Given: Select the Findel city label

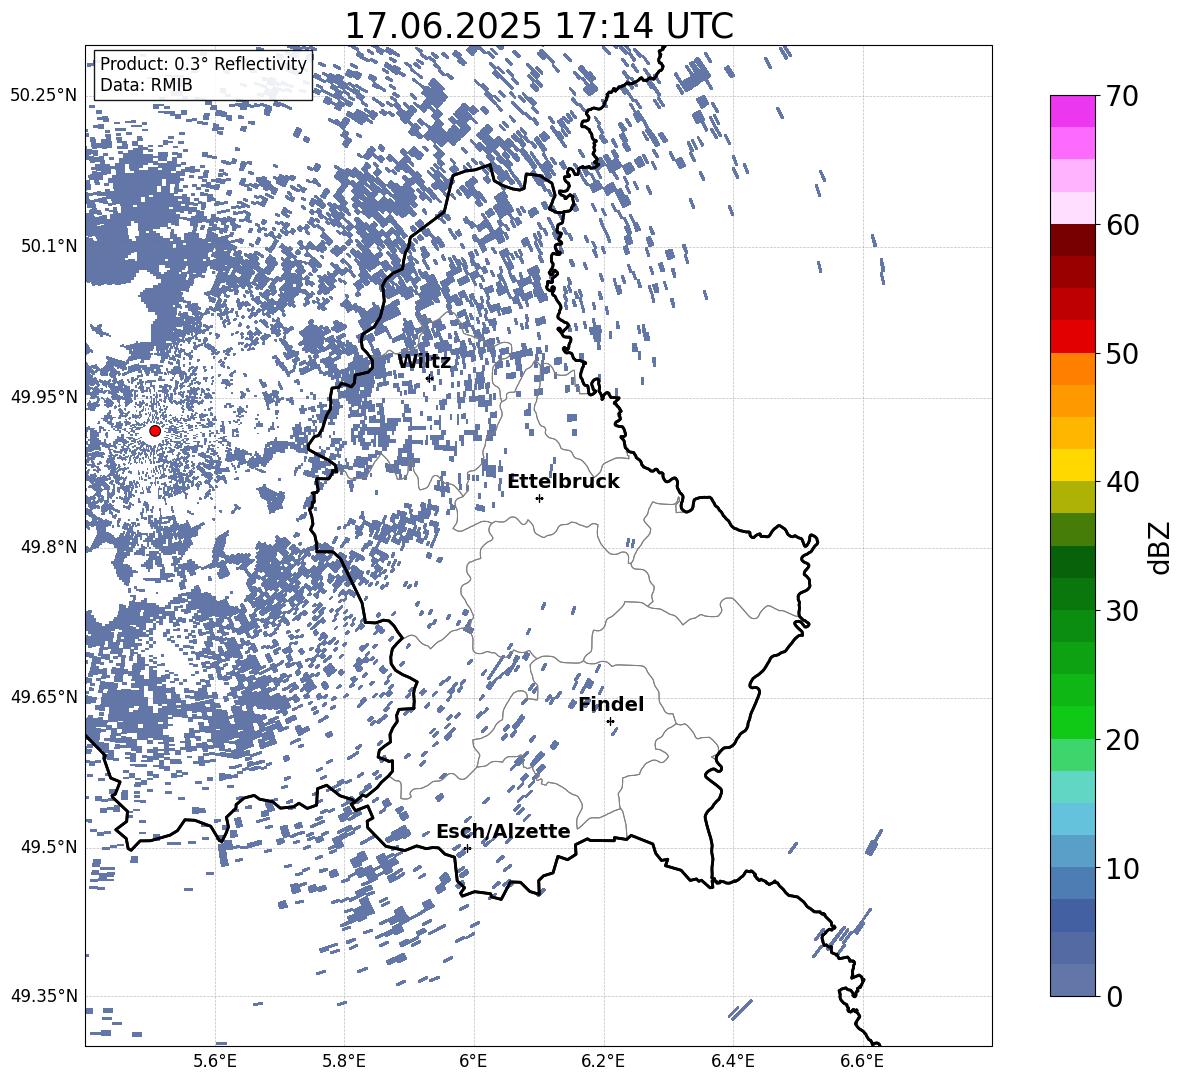Looking at the screenshot, I should [x=611, y=705].
